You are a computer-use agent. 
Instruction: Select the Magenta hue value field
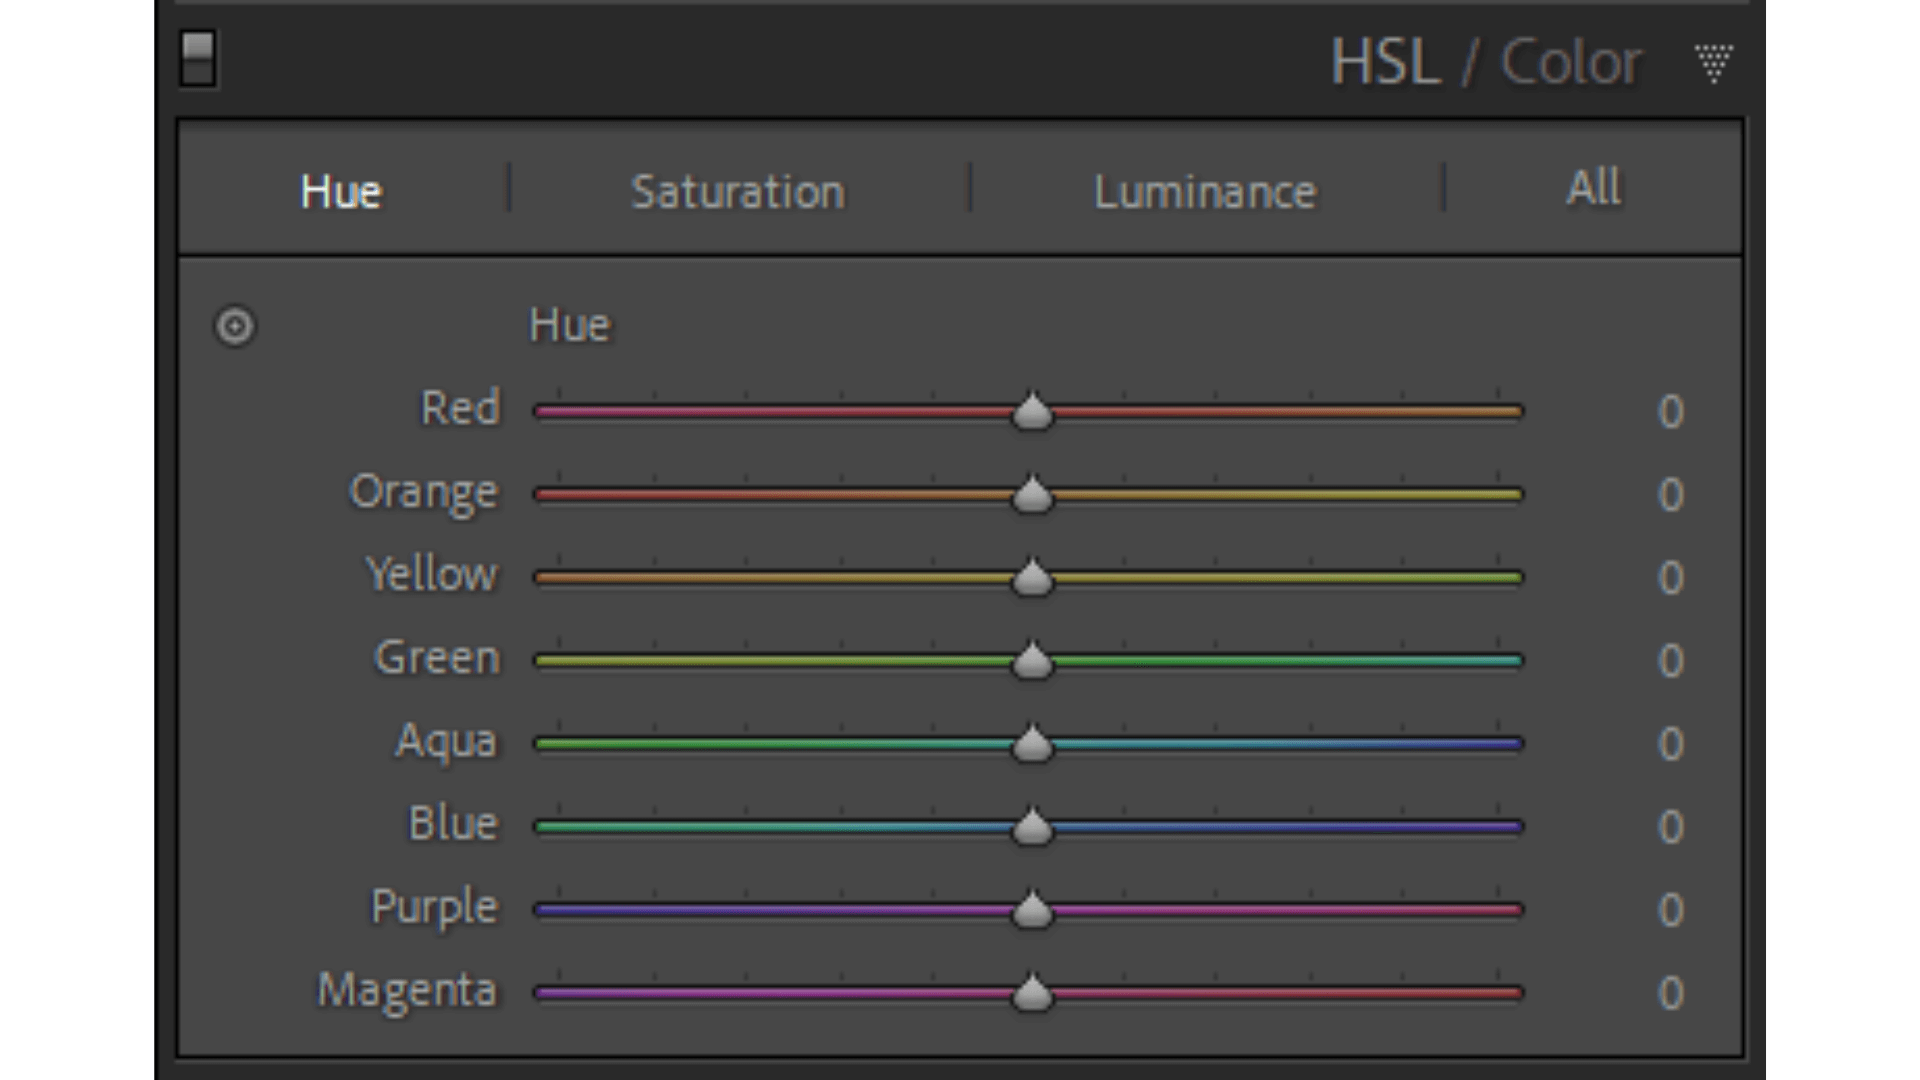pos(1670,992)
